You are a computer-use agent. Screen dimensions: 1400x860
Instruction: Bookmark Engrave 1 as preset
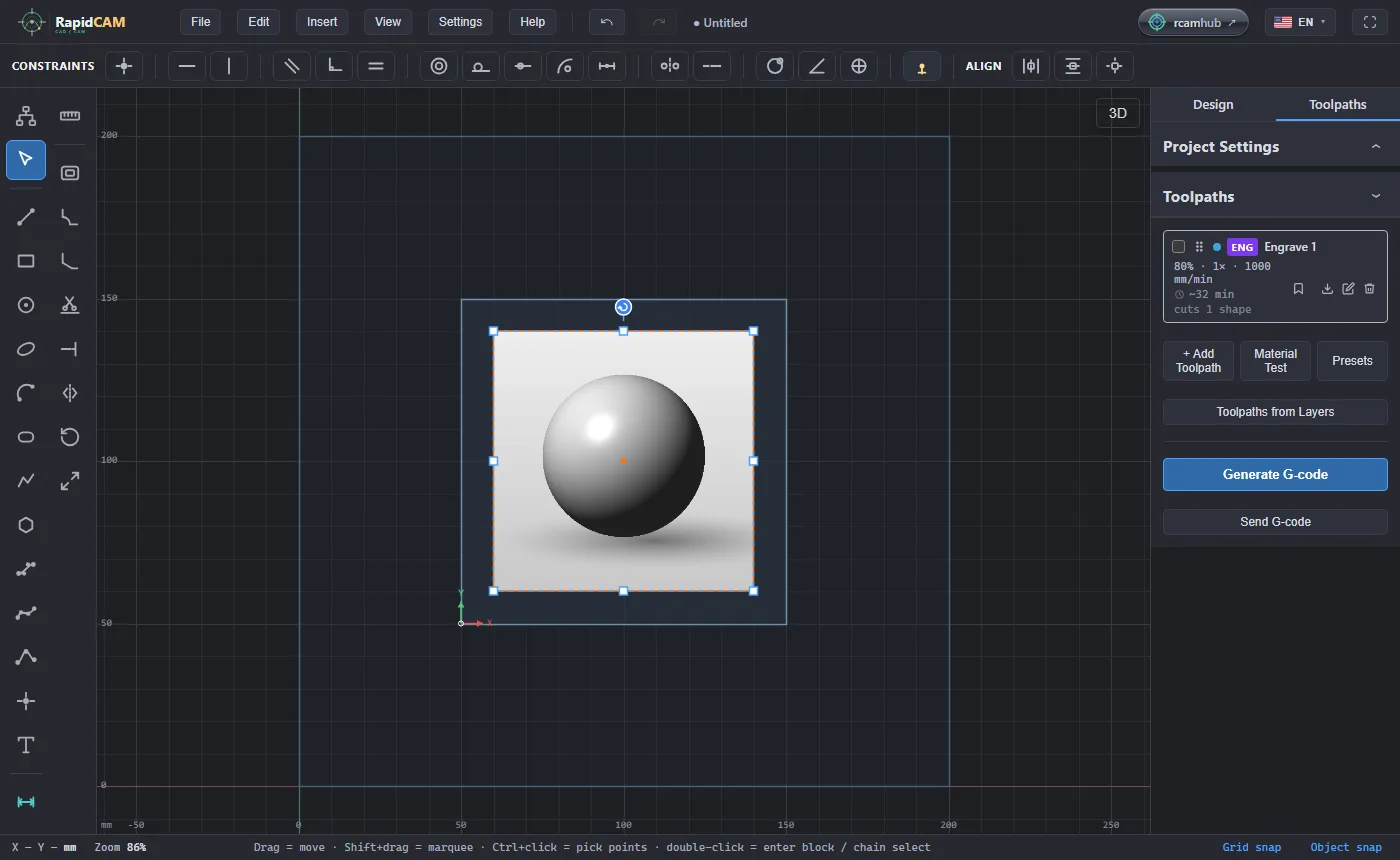click(1298, 289)
